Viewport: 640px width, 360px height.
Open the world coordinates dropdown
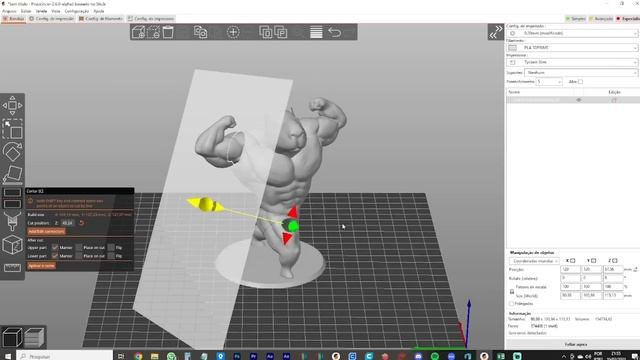pyautogui.click(x=534, y=261)
